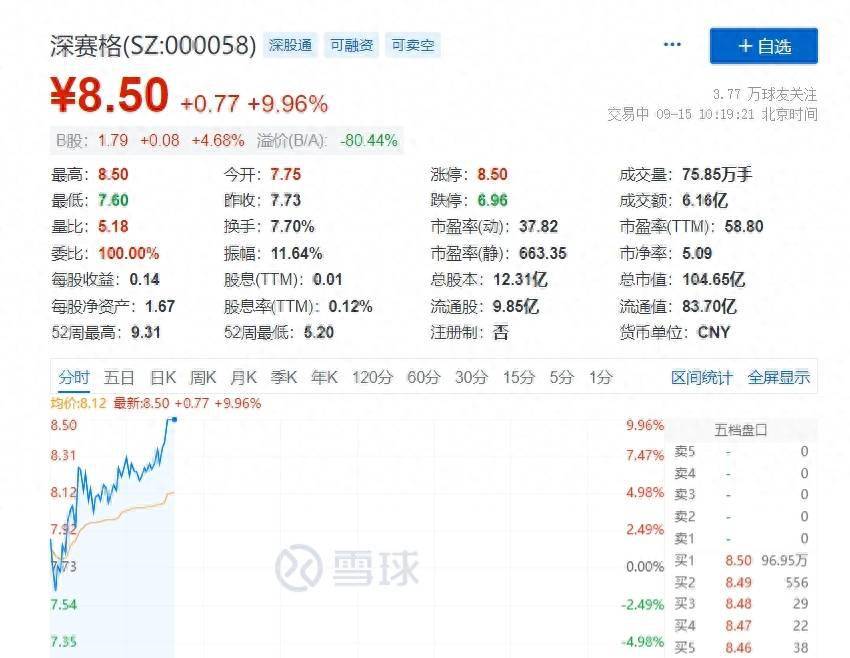Open the three-dots more options menu
850x658 pixels.
pos(672,44)
